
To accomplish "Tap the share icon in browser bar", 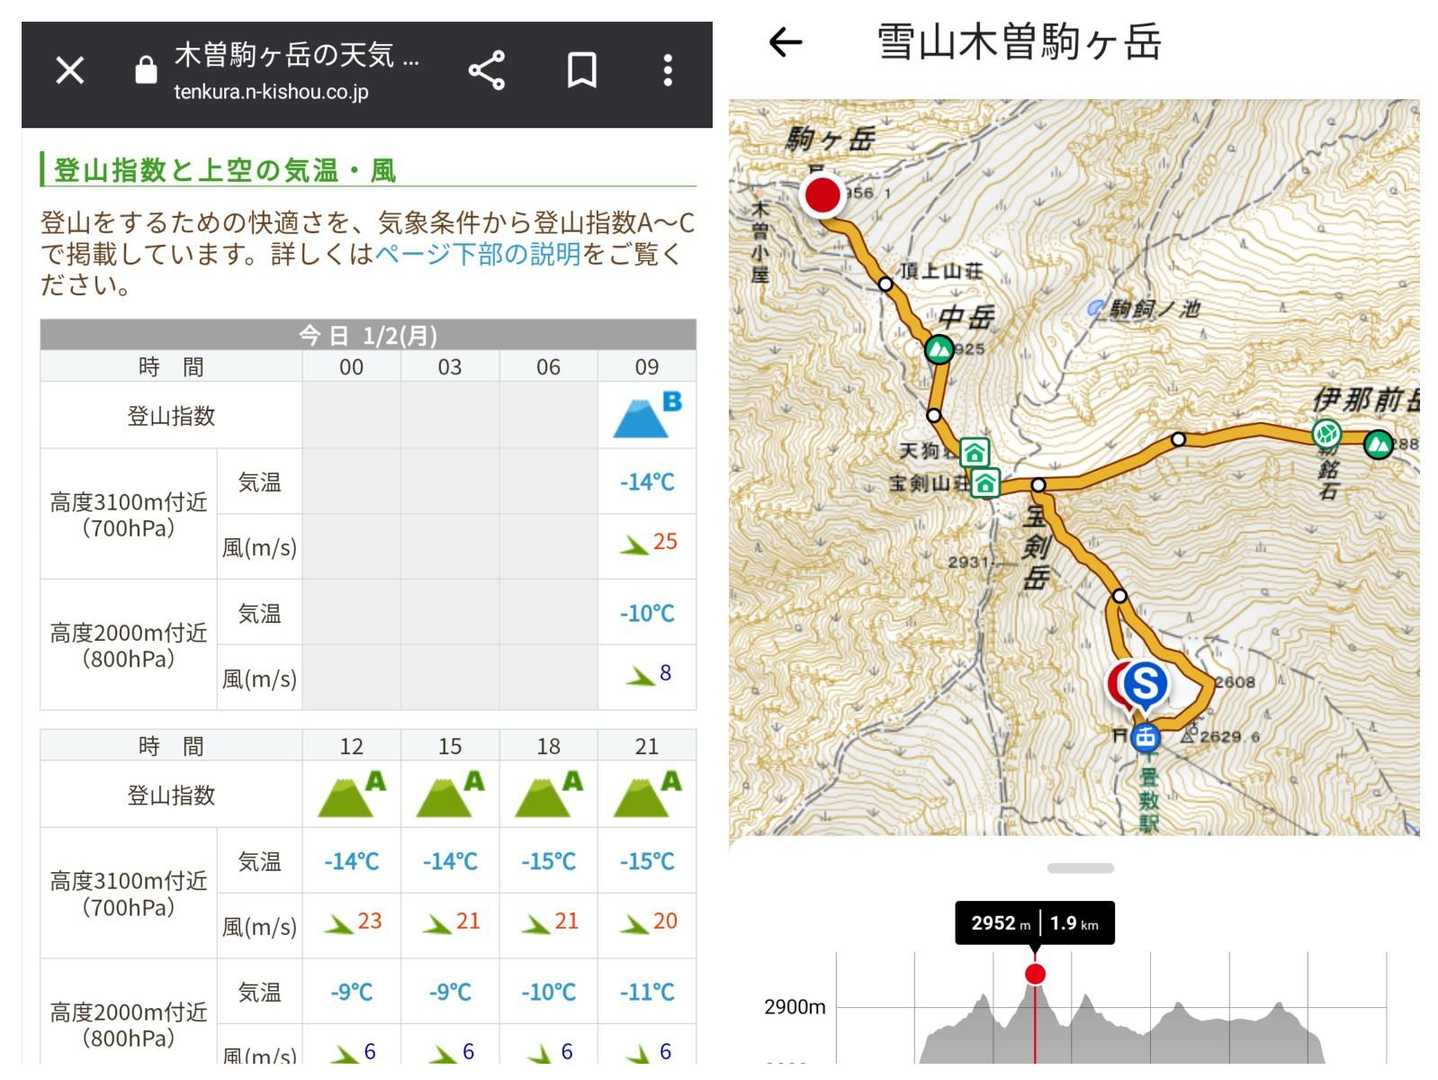I will pyautogui.click(x=486, y=70).
